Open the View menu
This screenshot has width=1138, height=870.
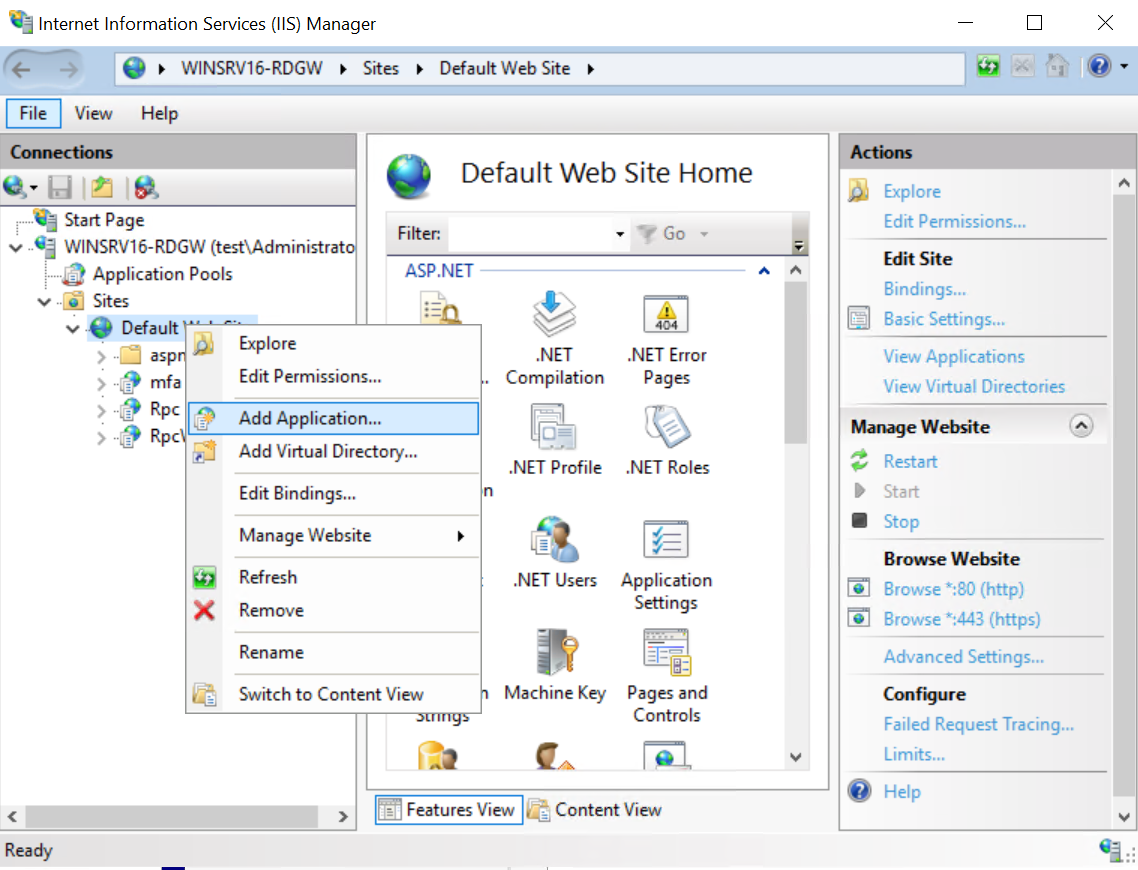[93, 113]
